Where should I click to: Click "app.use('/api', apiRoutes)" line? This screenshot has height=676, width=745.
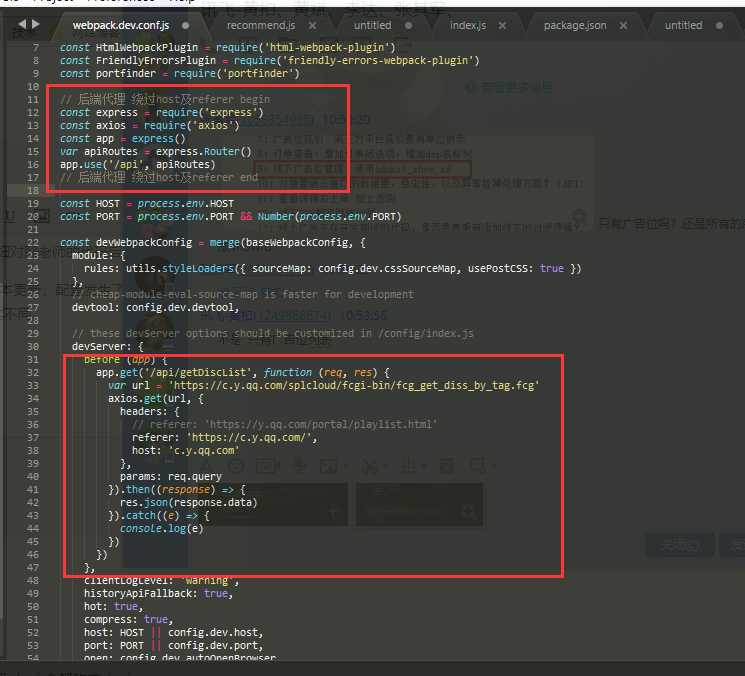click(x=138, y=164)
